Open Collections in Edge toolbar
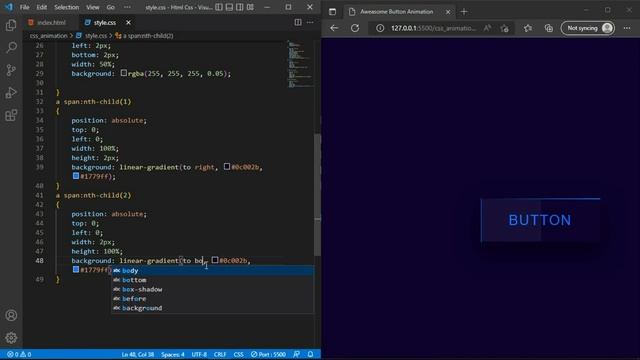 [x=549, y=28]
